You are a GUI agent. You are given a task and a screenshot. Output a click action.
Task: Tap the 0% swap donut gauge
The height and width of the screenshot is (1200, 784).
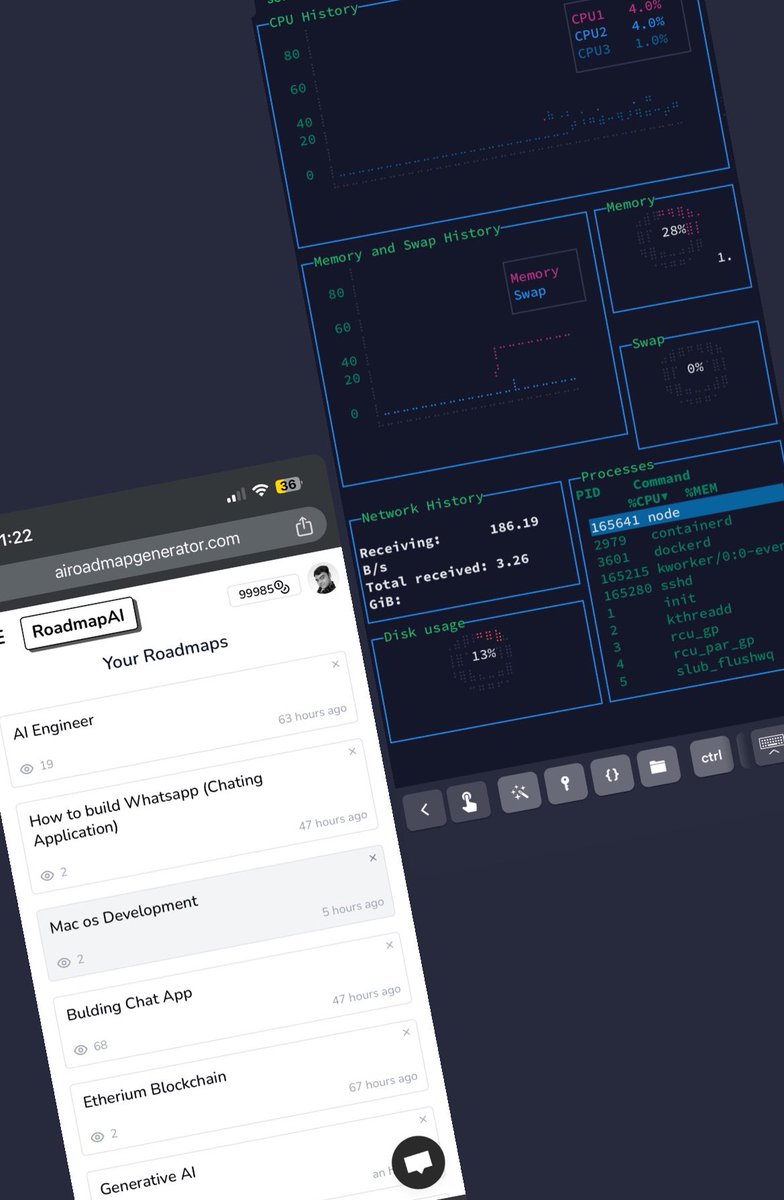point(694,371)
